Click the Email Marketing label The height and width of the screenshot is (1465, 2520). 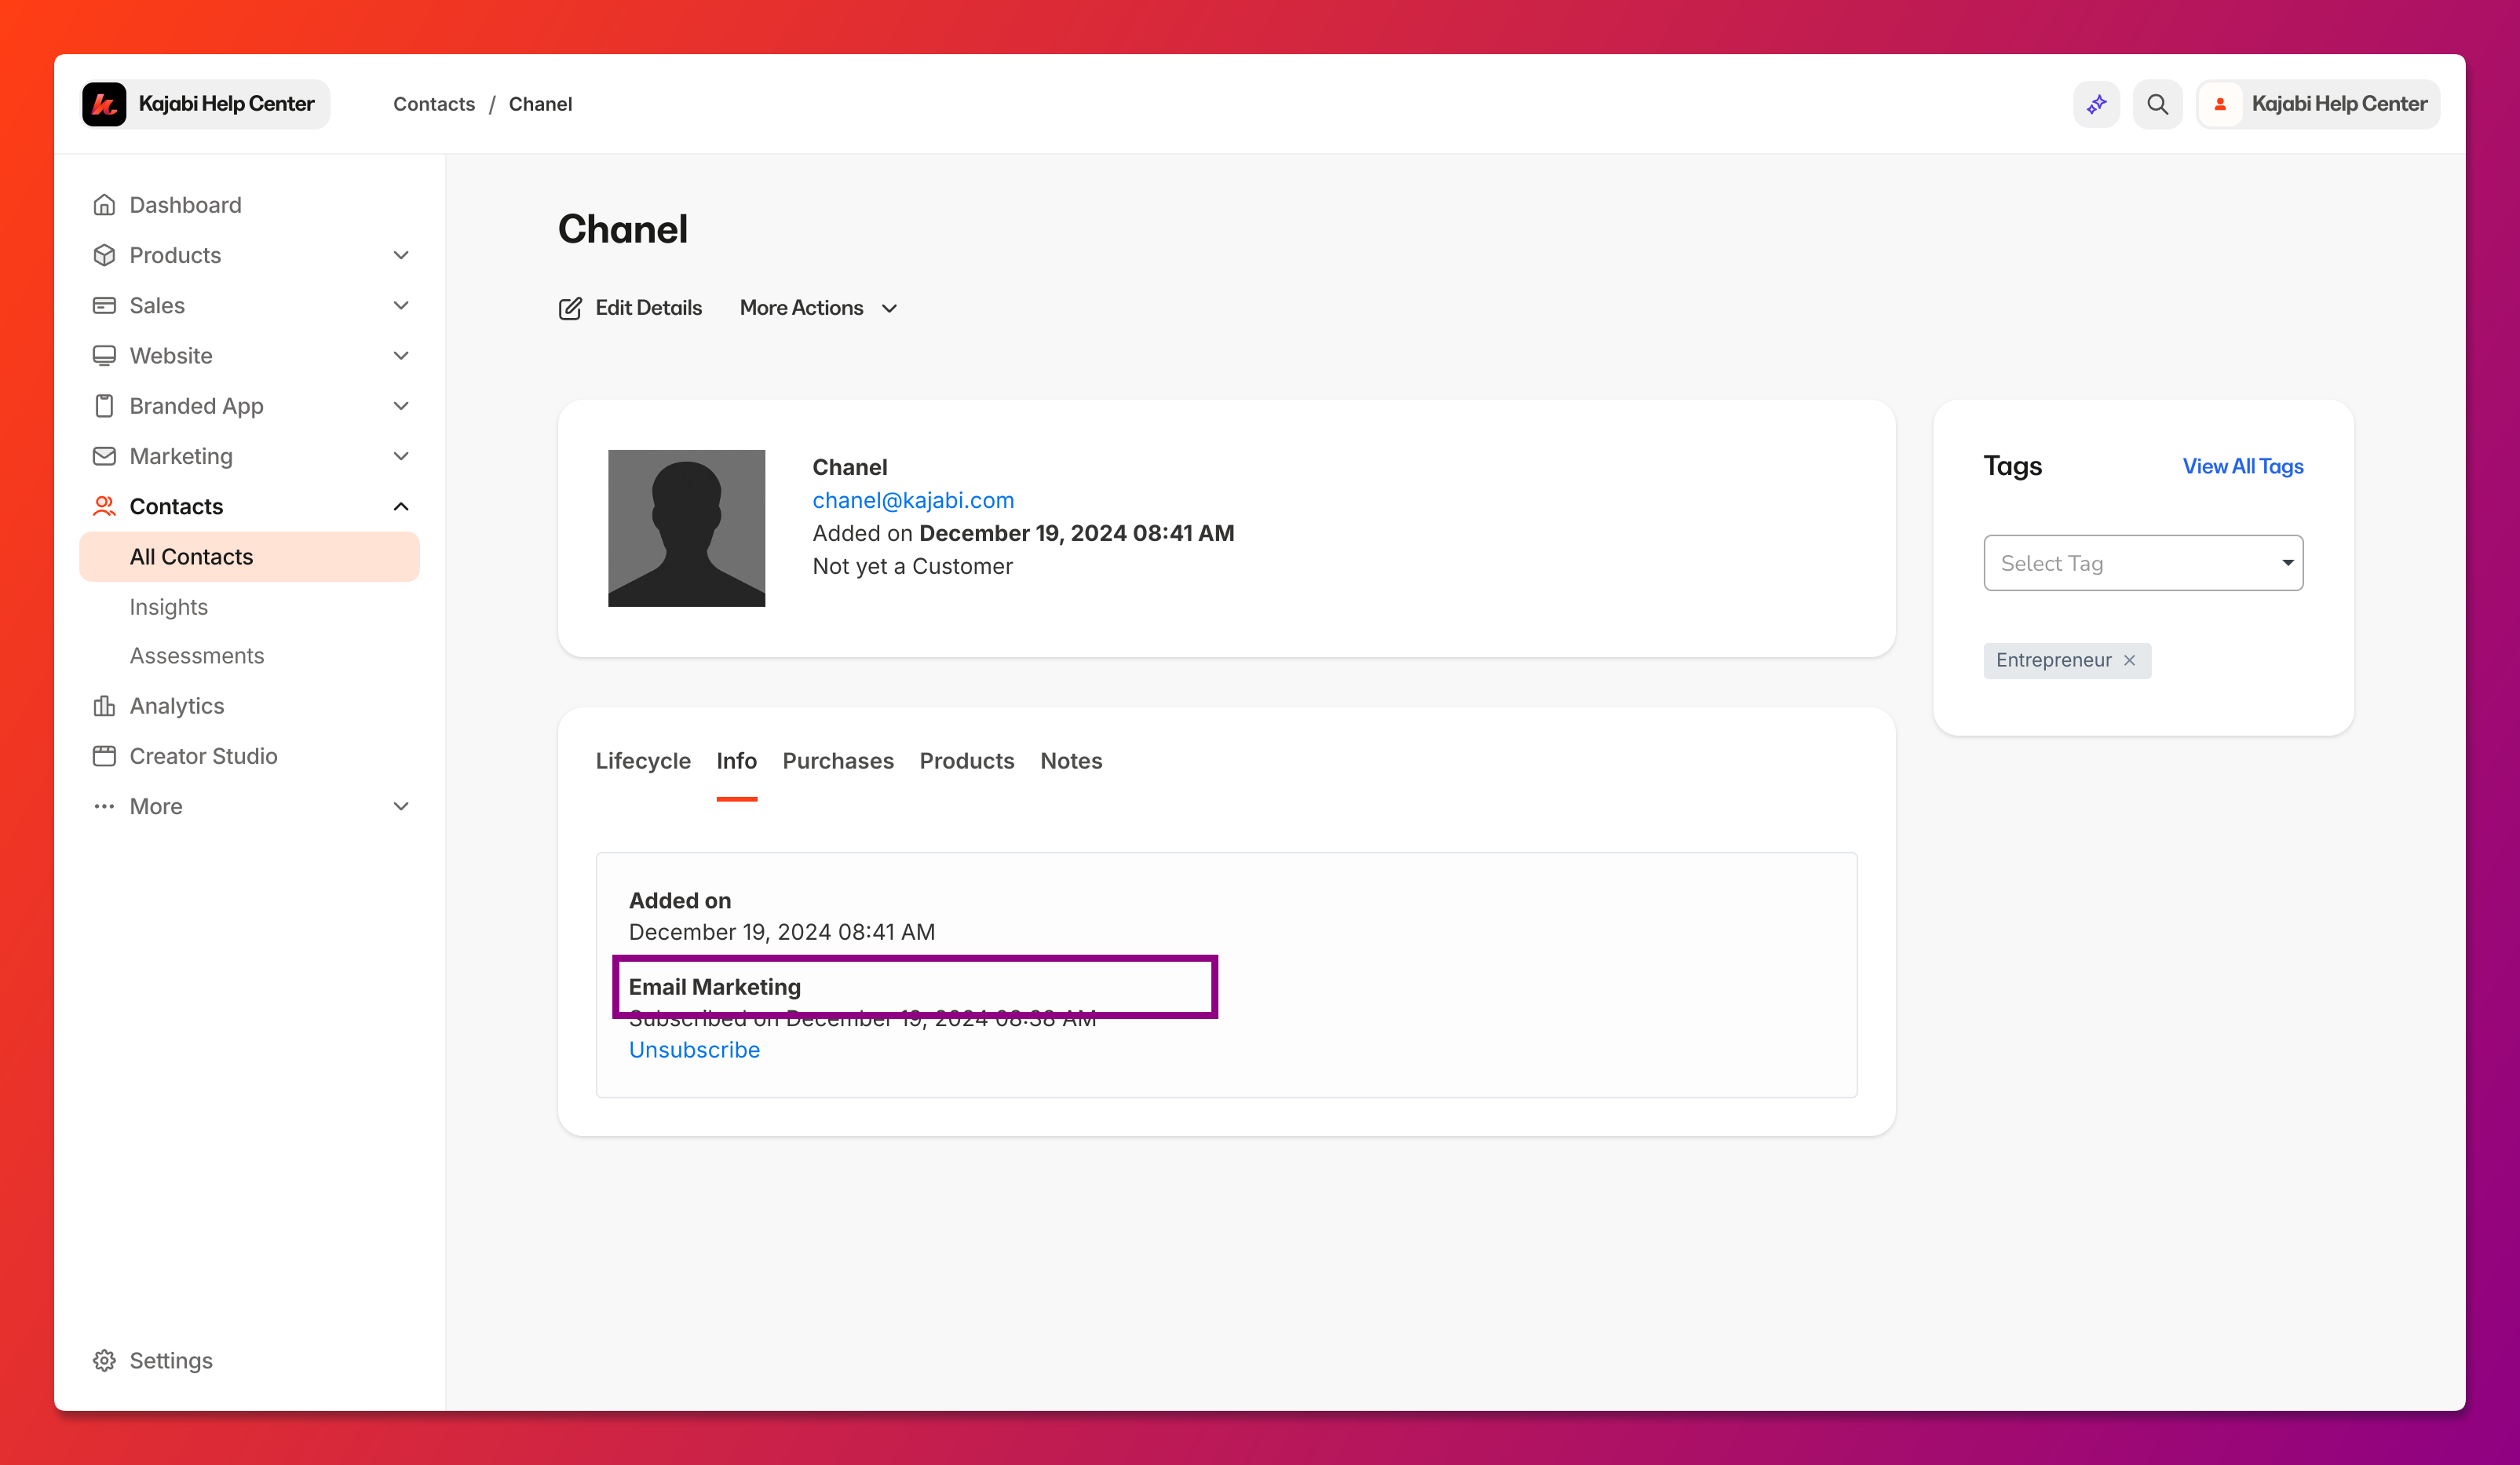coord(715,987)
